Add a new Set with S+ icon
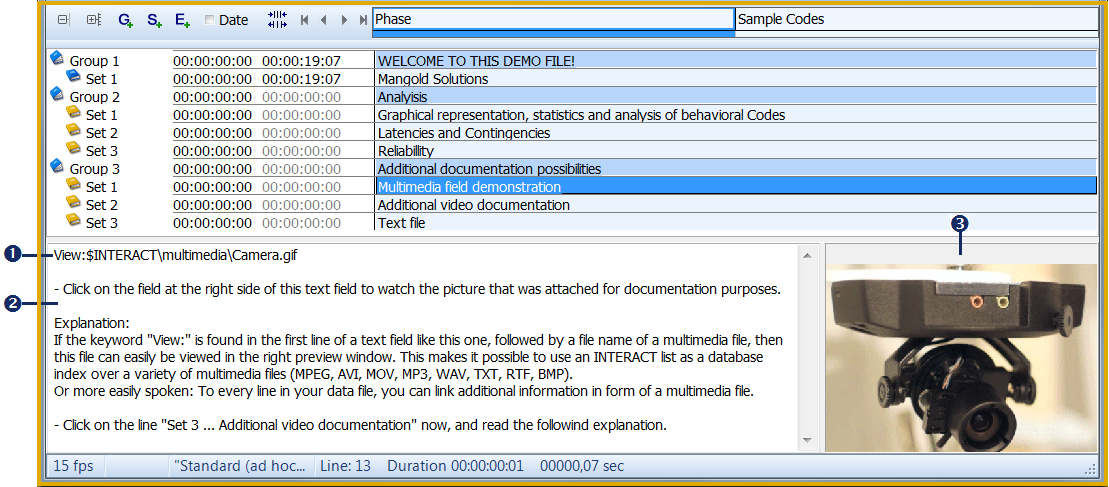Screen dimensions: 1109x487 click(x=154, y=20)
